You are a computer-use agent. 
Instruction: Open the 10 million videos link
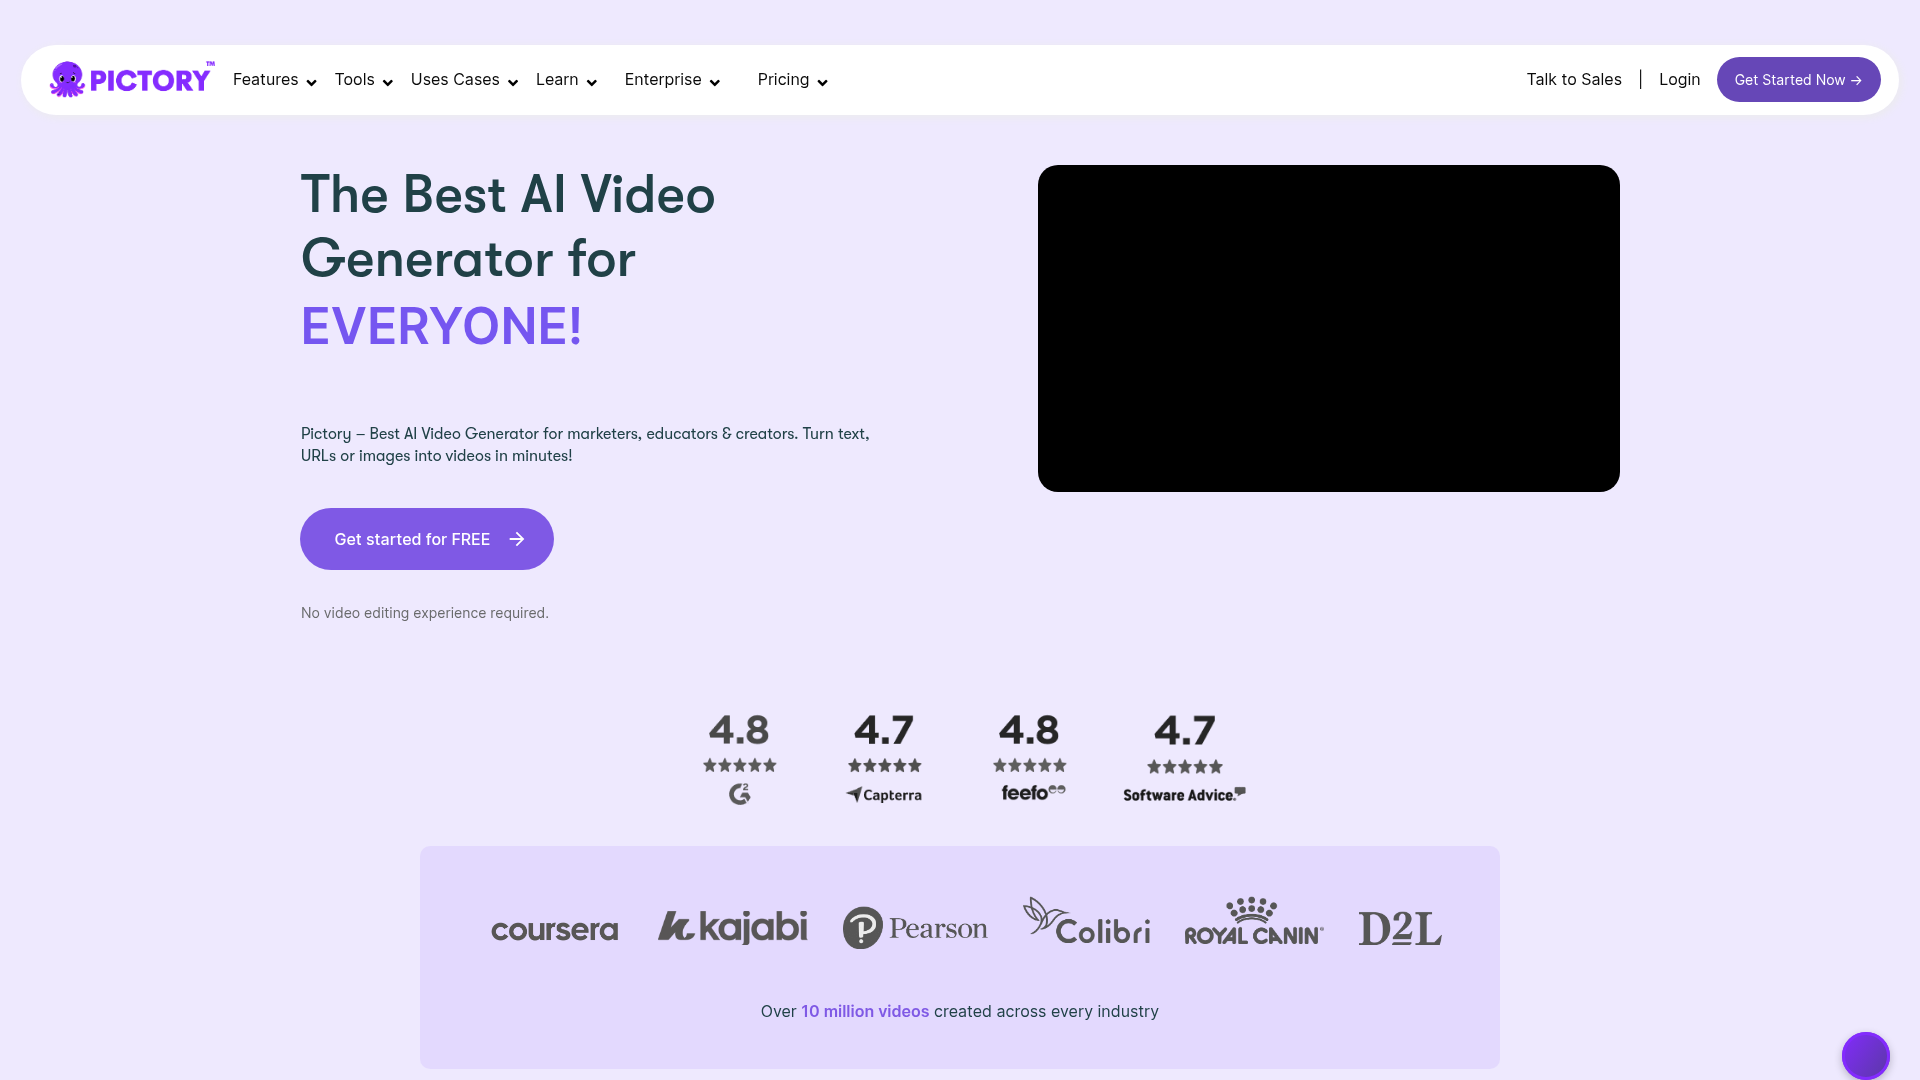coord(863,1011)
